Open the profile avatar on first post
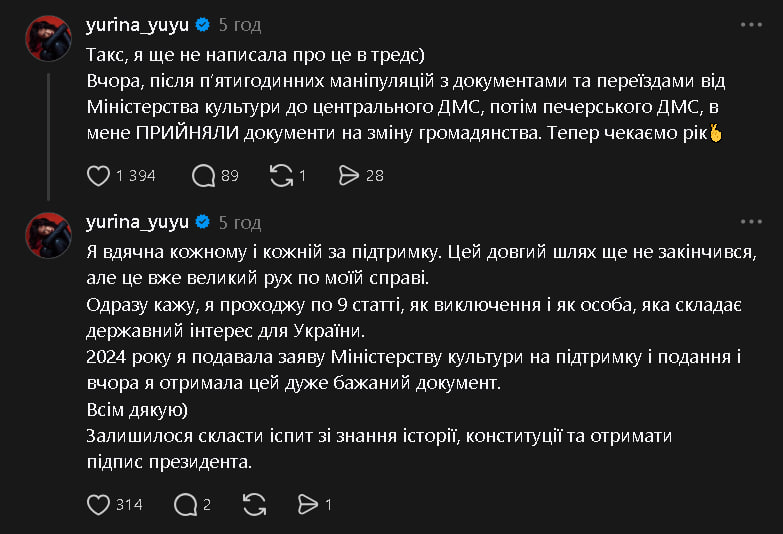Viewport: 783px width, 534px height. pyautogui.click(x=49, y=38)
